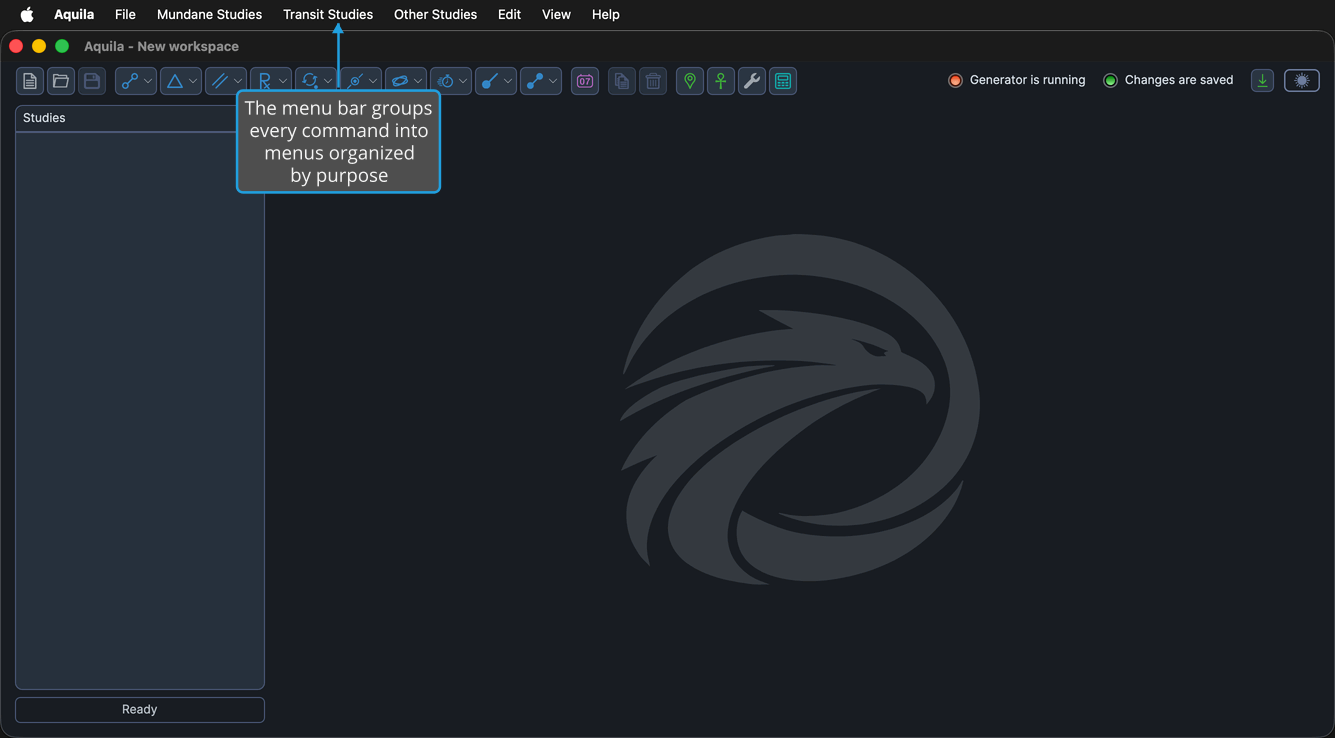Screen dimensions: 1335x738
Task: Open the target-with-line study dropdown
Action: click(x=361, y=81)
